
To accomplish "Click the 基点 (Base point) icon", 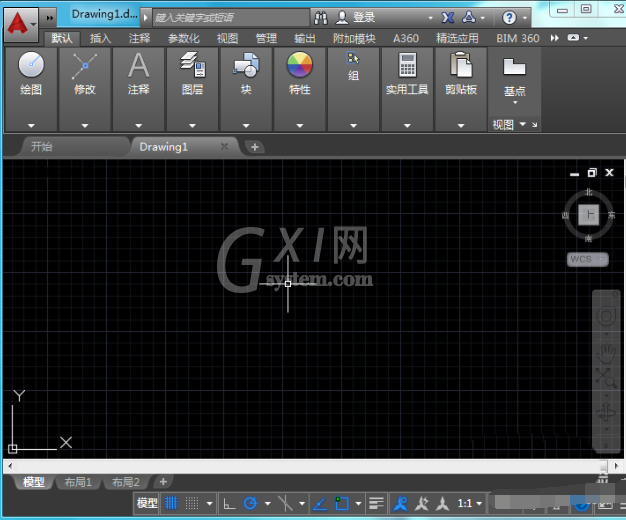I will (514, 67).
